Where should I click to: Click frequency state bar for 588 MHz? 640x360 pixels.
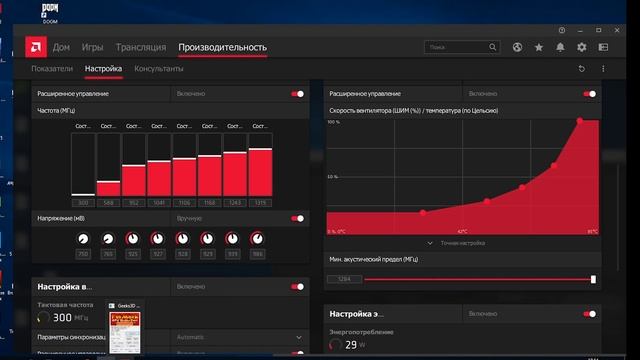pos(109,164)
